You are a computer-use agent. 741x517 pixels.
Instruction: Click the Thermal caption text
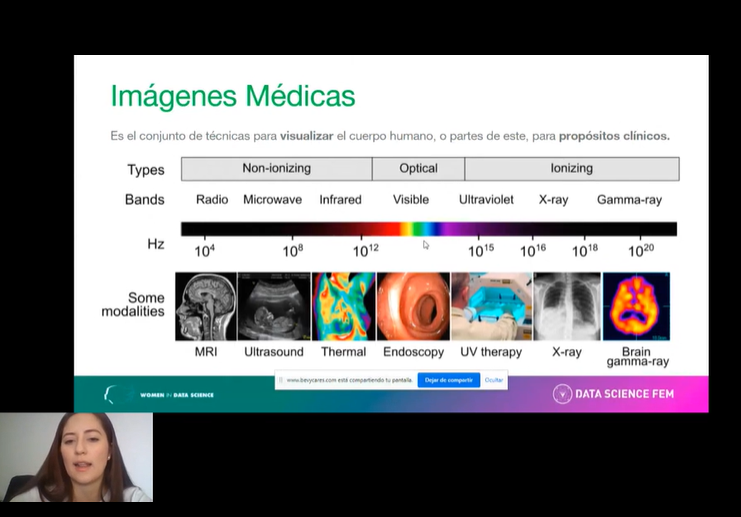pos(344,352)
